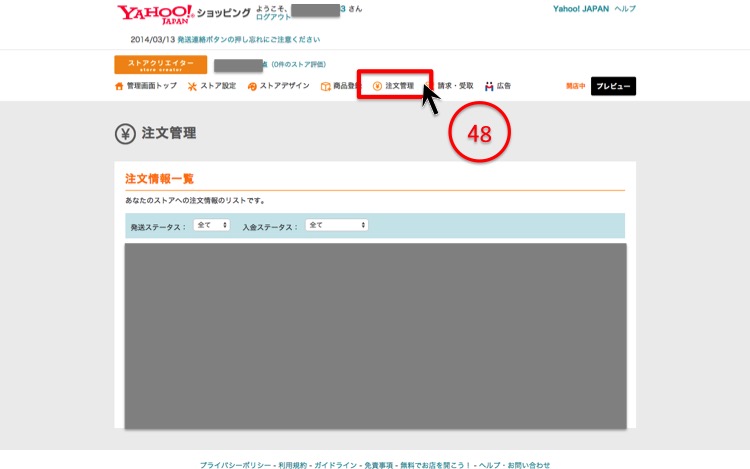Click the yen icon for 注文管理 tab
750x469 pixels.
tap(377, 86)
